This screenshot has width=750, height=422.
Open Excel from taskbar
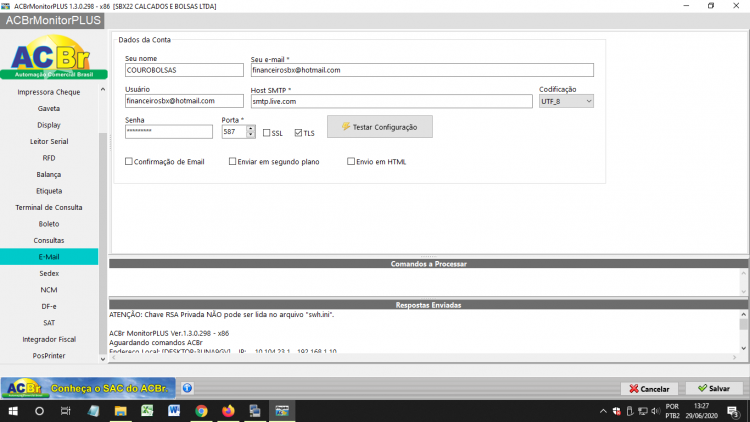(x=147, y=411)
